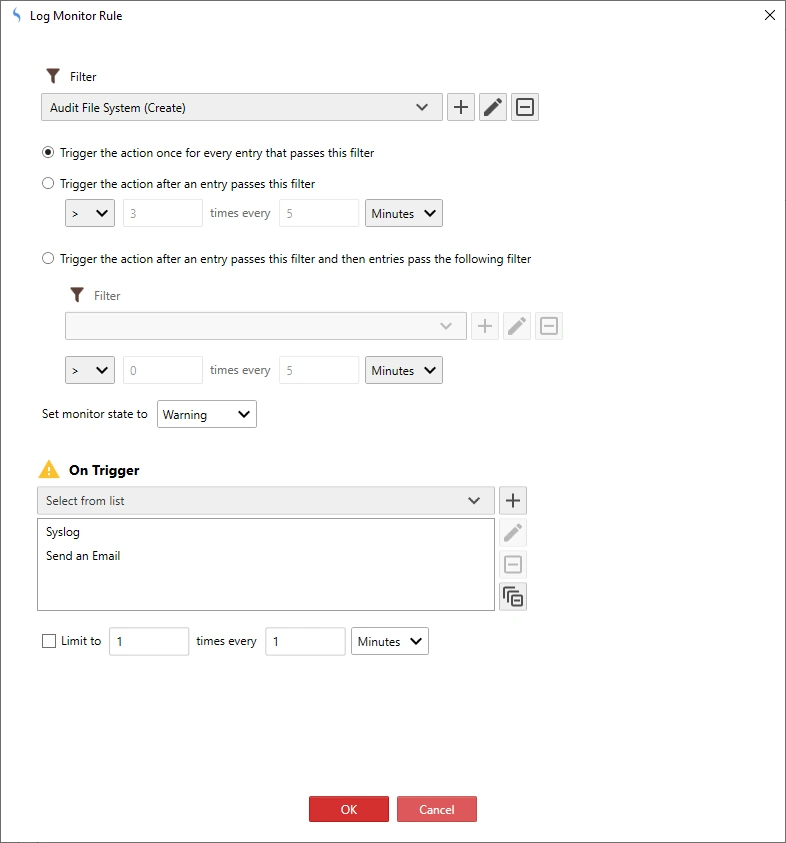Click the add filter plus icon

(460, 107)
